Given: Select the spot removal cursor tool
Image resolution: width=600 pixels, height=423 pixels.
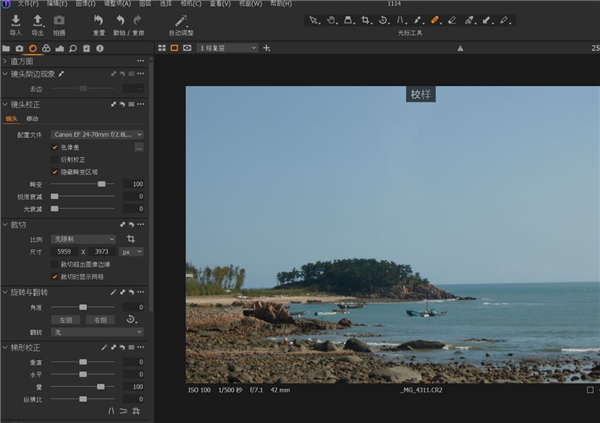Looking at the screenshot, I should (417, 20).
